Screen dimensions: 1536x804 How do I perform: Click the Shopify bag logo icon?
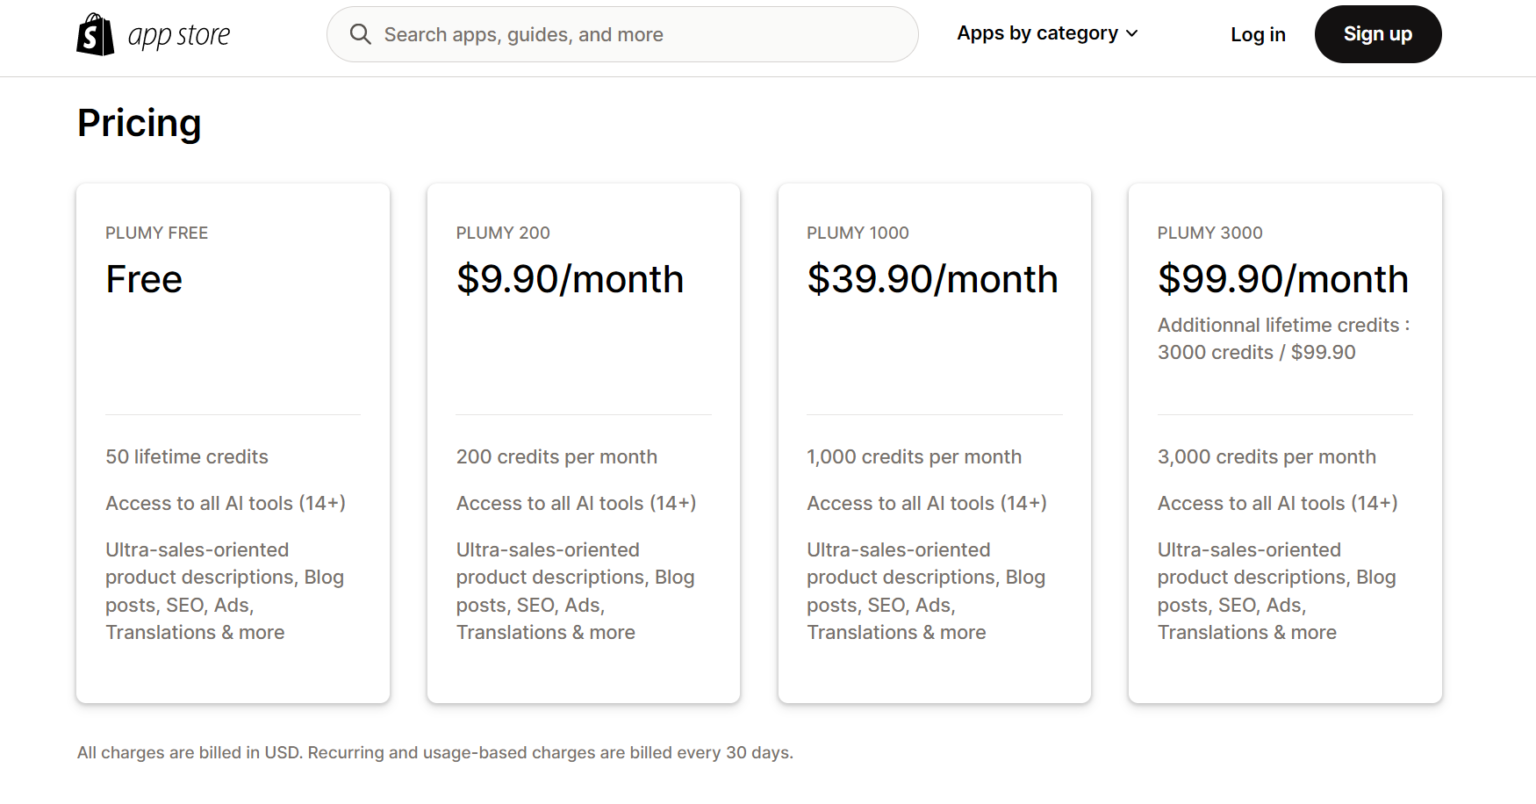[95, 34]
